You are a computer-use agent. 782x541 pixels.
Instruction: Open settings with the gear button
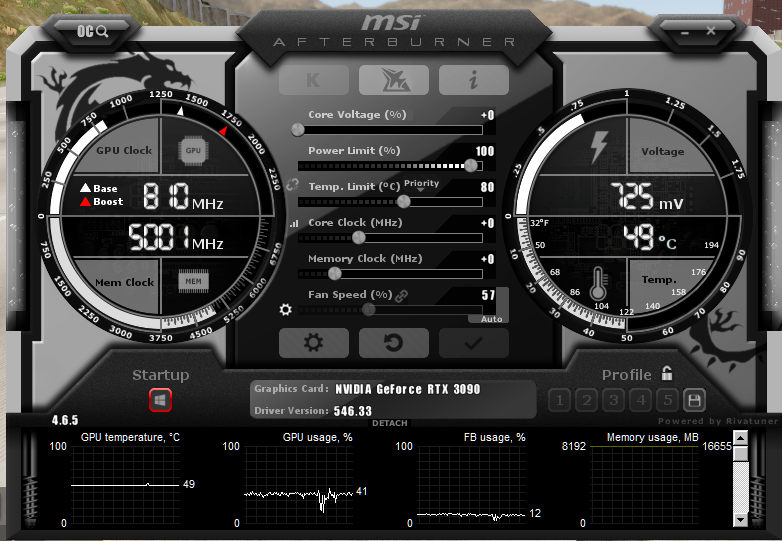[314, 343]
